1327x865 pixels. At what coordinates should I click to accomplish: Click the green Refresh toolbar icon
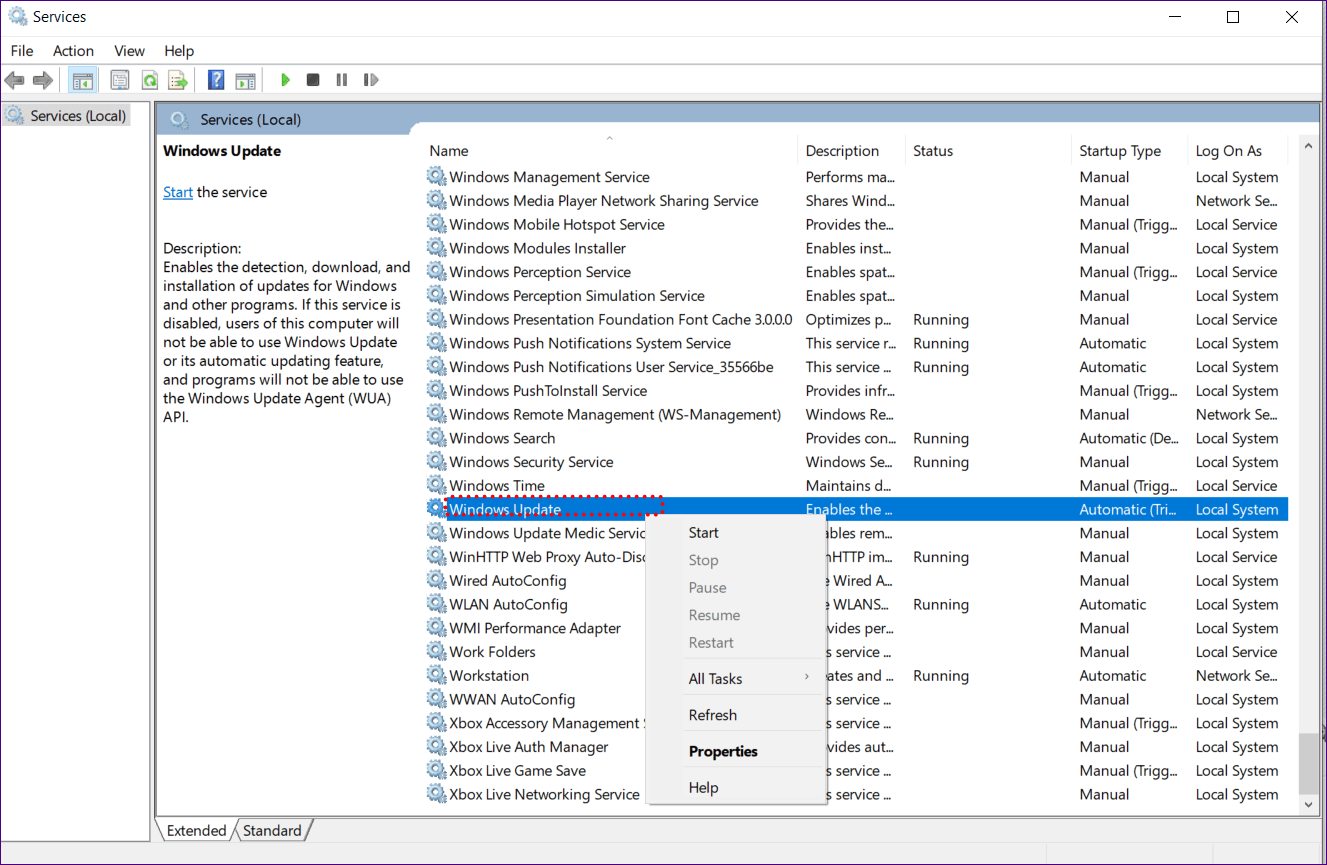tap(149, 80)
